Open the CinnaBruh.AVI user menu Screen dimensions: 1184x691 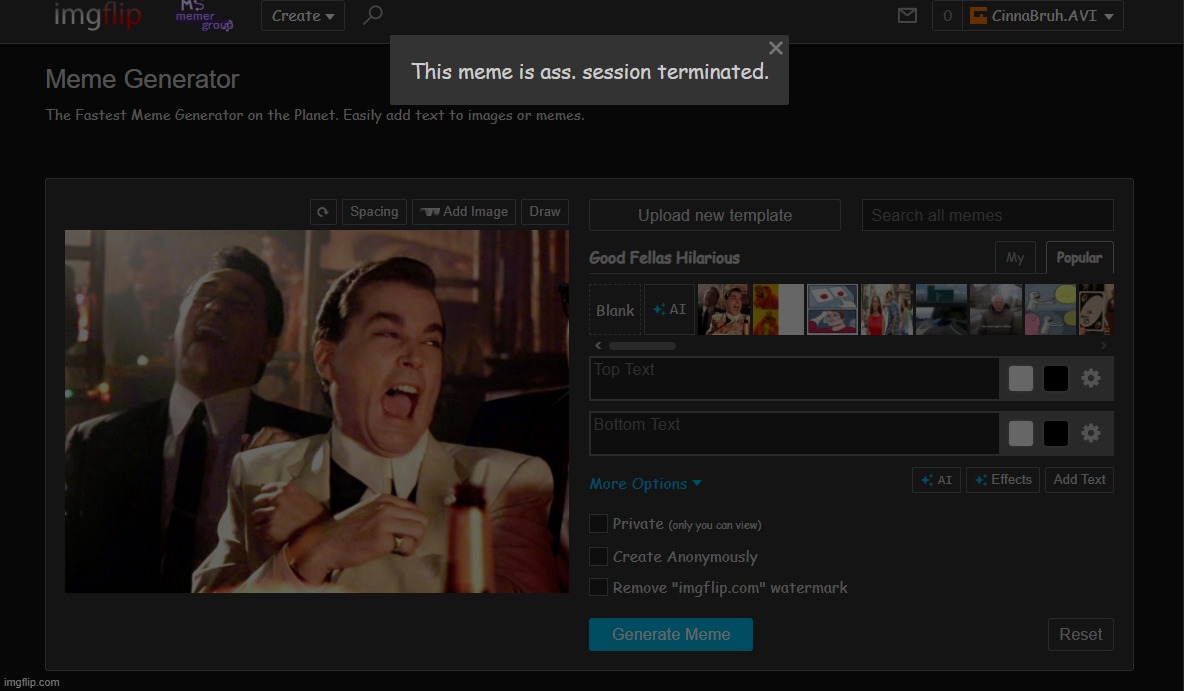click(1043, 16)
